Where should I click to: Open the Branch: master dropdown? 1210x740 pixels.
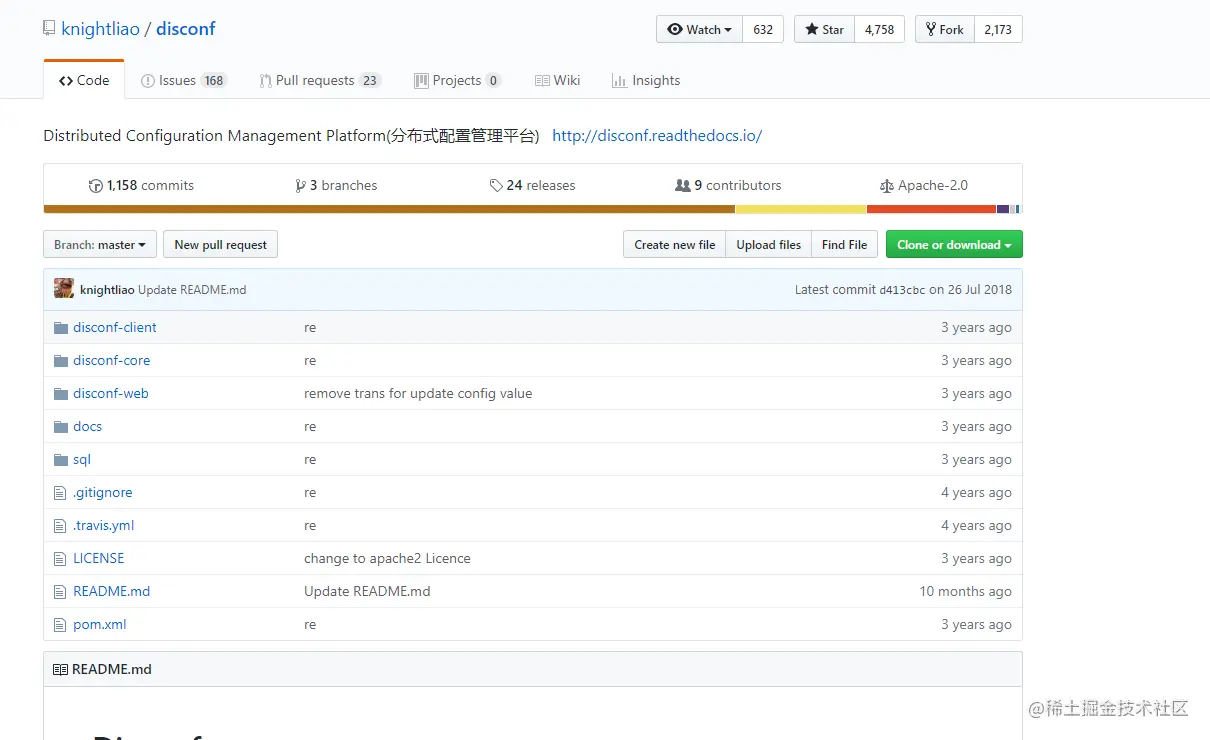pos(100,244)
